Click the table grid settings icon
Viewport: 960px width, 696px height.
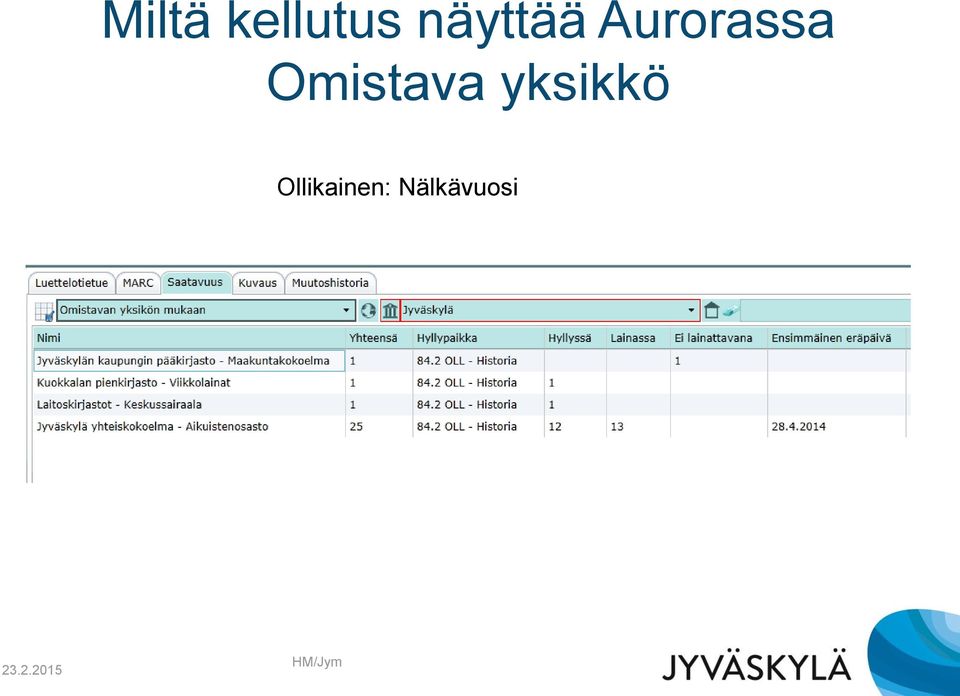pyautogui.click(x=44, y=311)
